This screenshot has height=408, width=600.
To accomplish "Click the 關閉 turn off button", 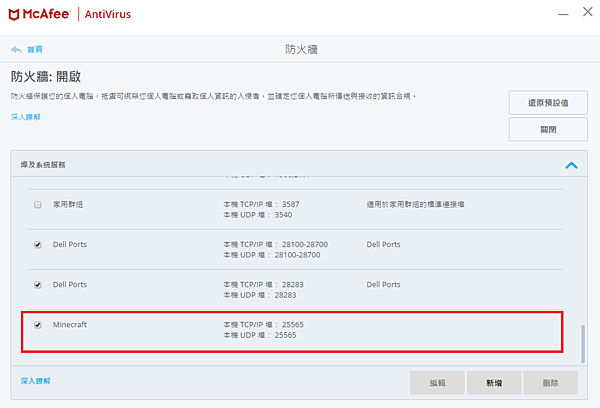I will point(548,129).
